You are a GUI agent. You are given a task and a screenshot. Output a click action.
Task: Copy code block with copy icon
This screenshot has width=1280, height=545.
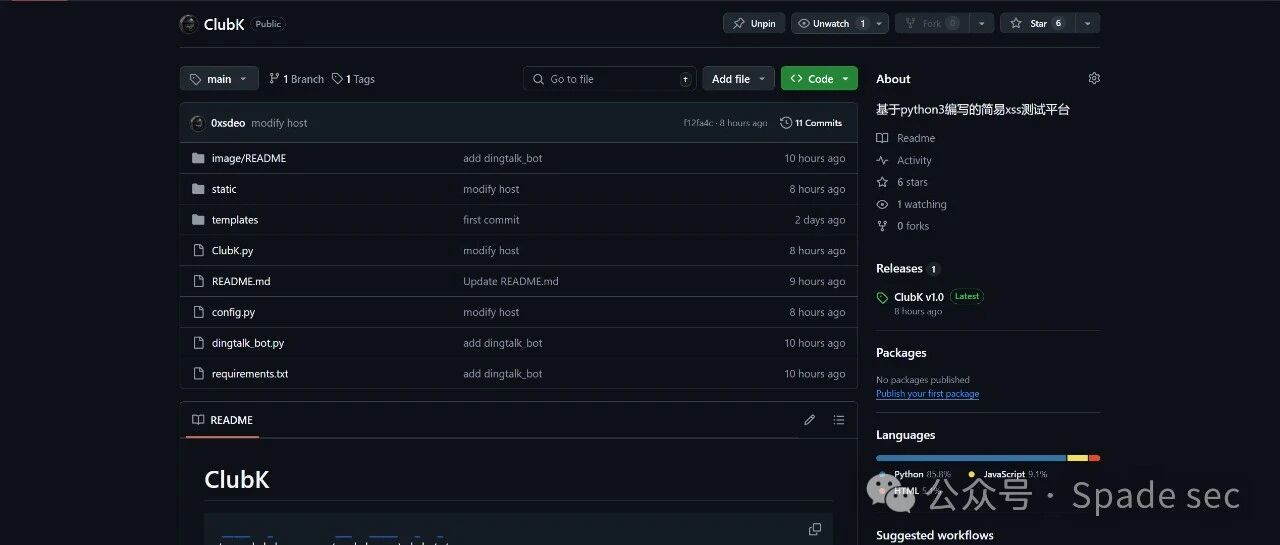coord(815,529)
